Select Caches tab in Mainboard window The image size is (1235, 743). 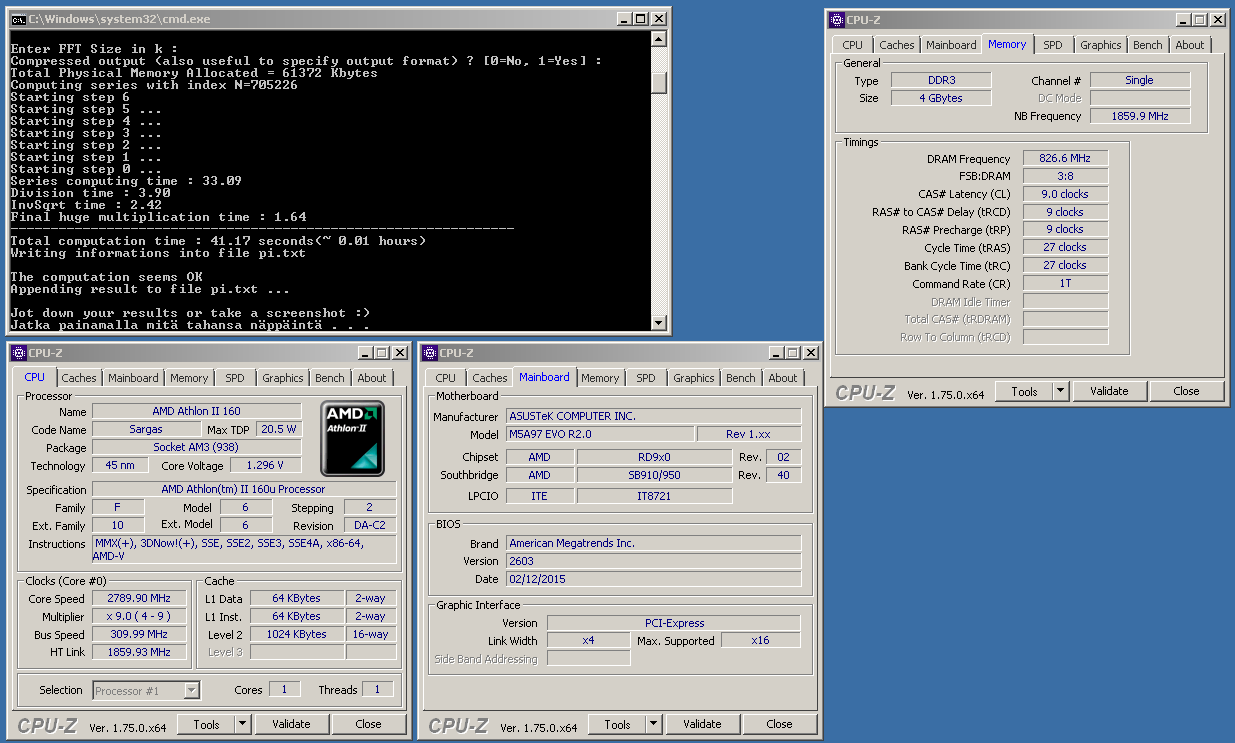coord(490,378)
